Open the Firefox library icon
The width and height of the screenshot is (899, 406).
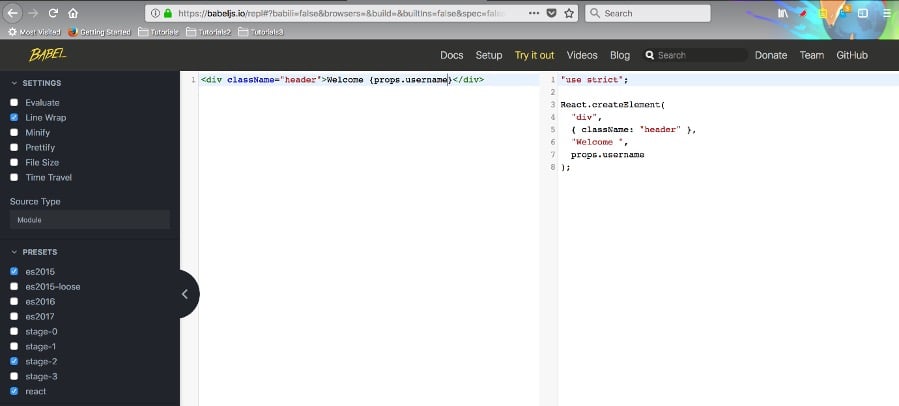point(783,13)
